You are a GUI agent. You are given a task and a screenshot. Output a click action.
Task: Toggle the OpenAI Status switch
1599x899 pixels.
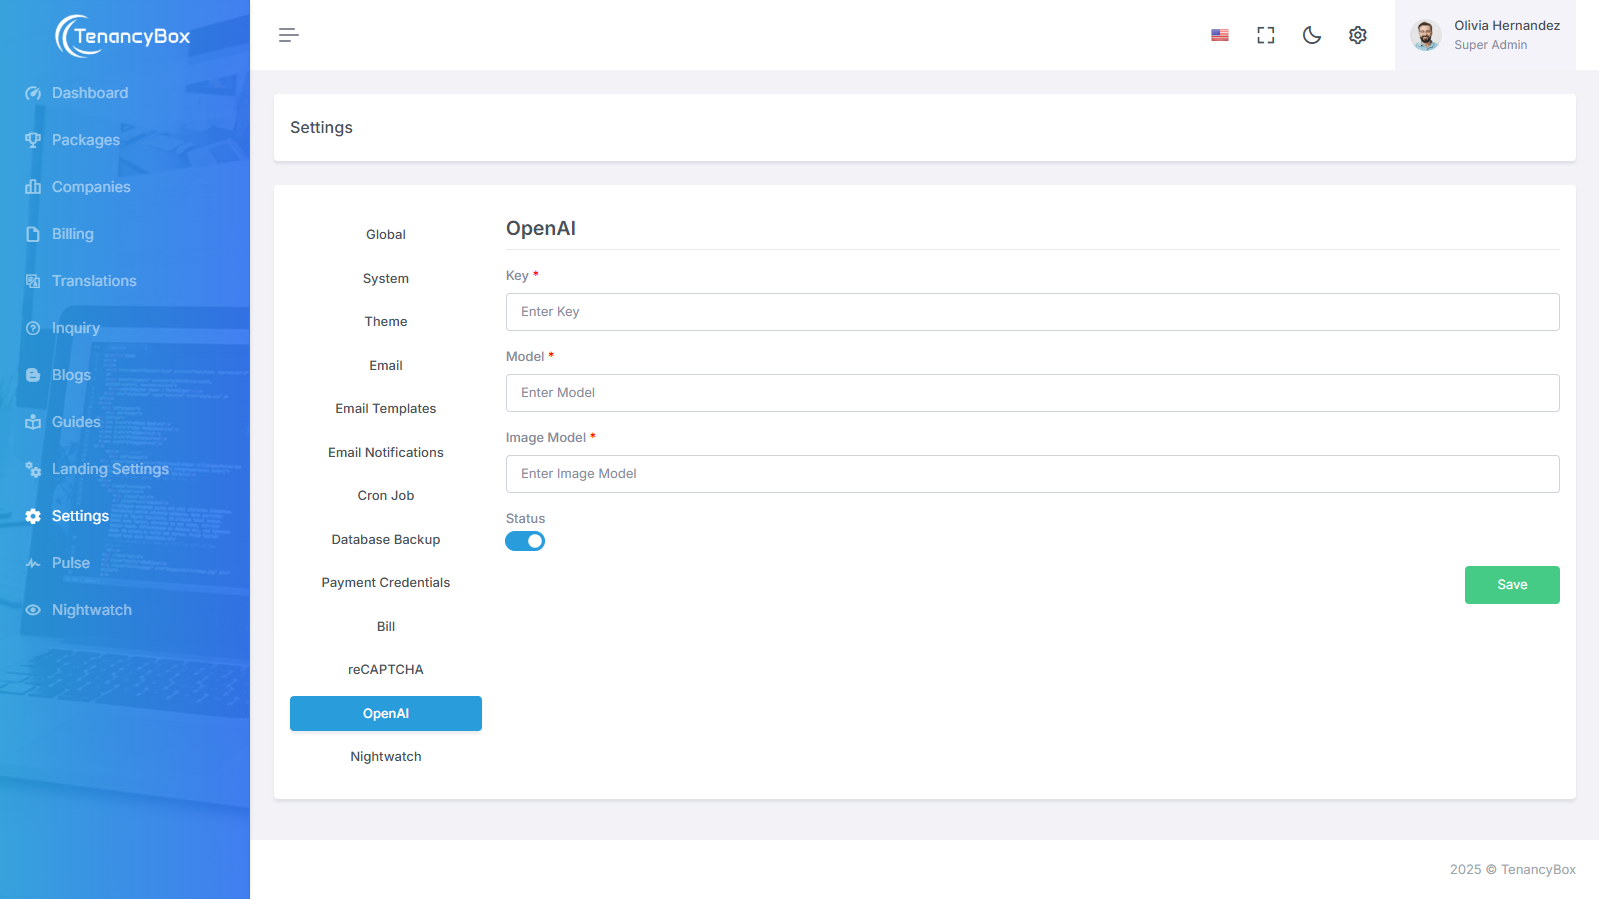525,541
